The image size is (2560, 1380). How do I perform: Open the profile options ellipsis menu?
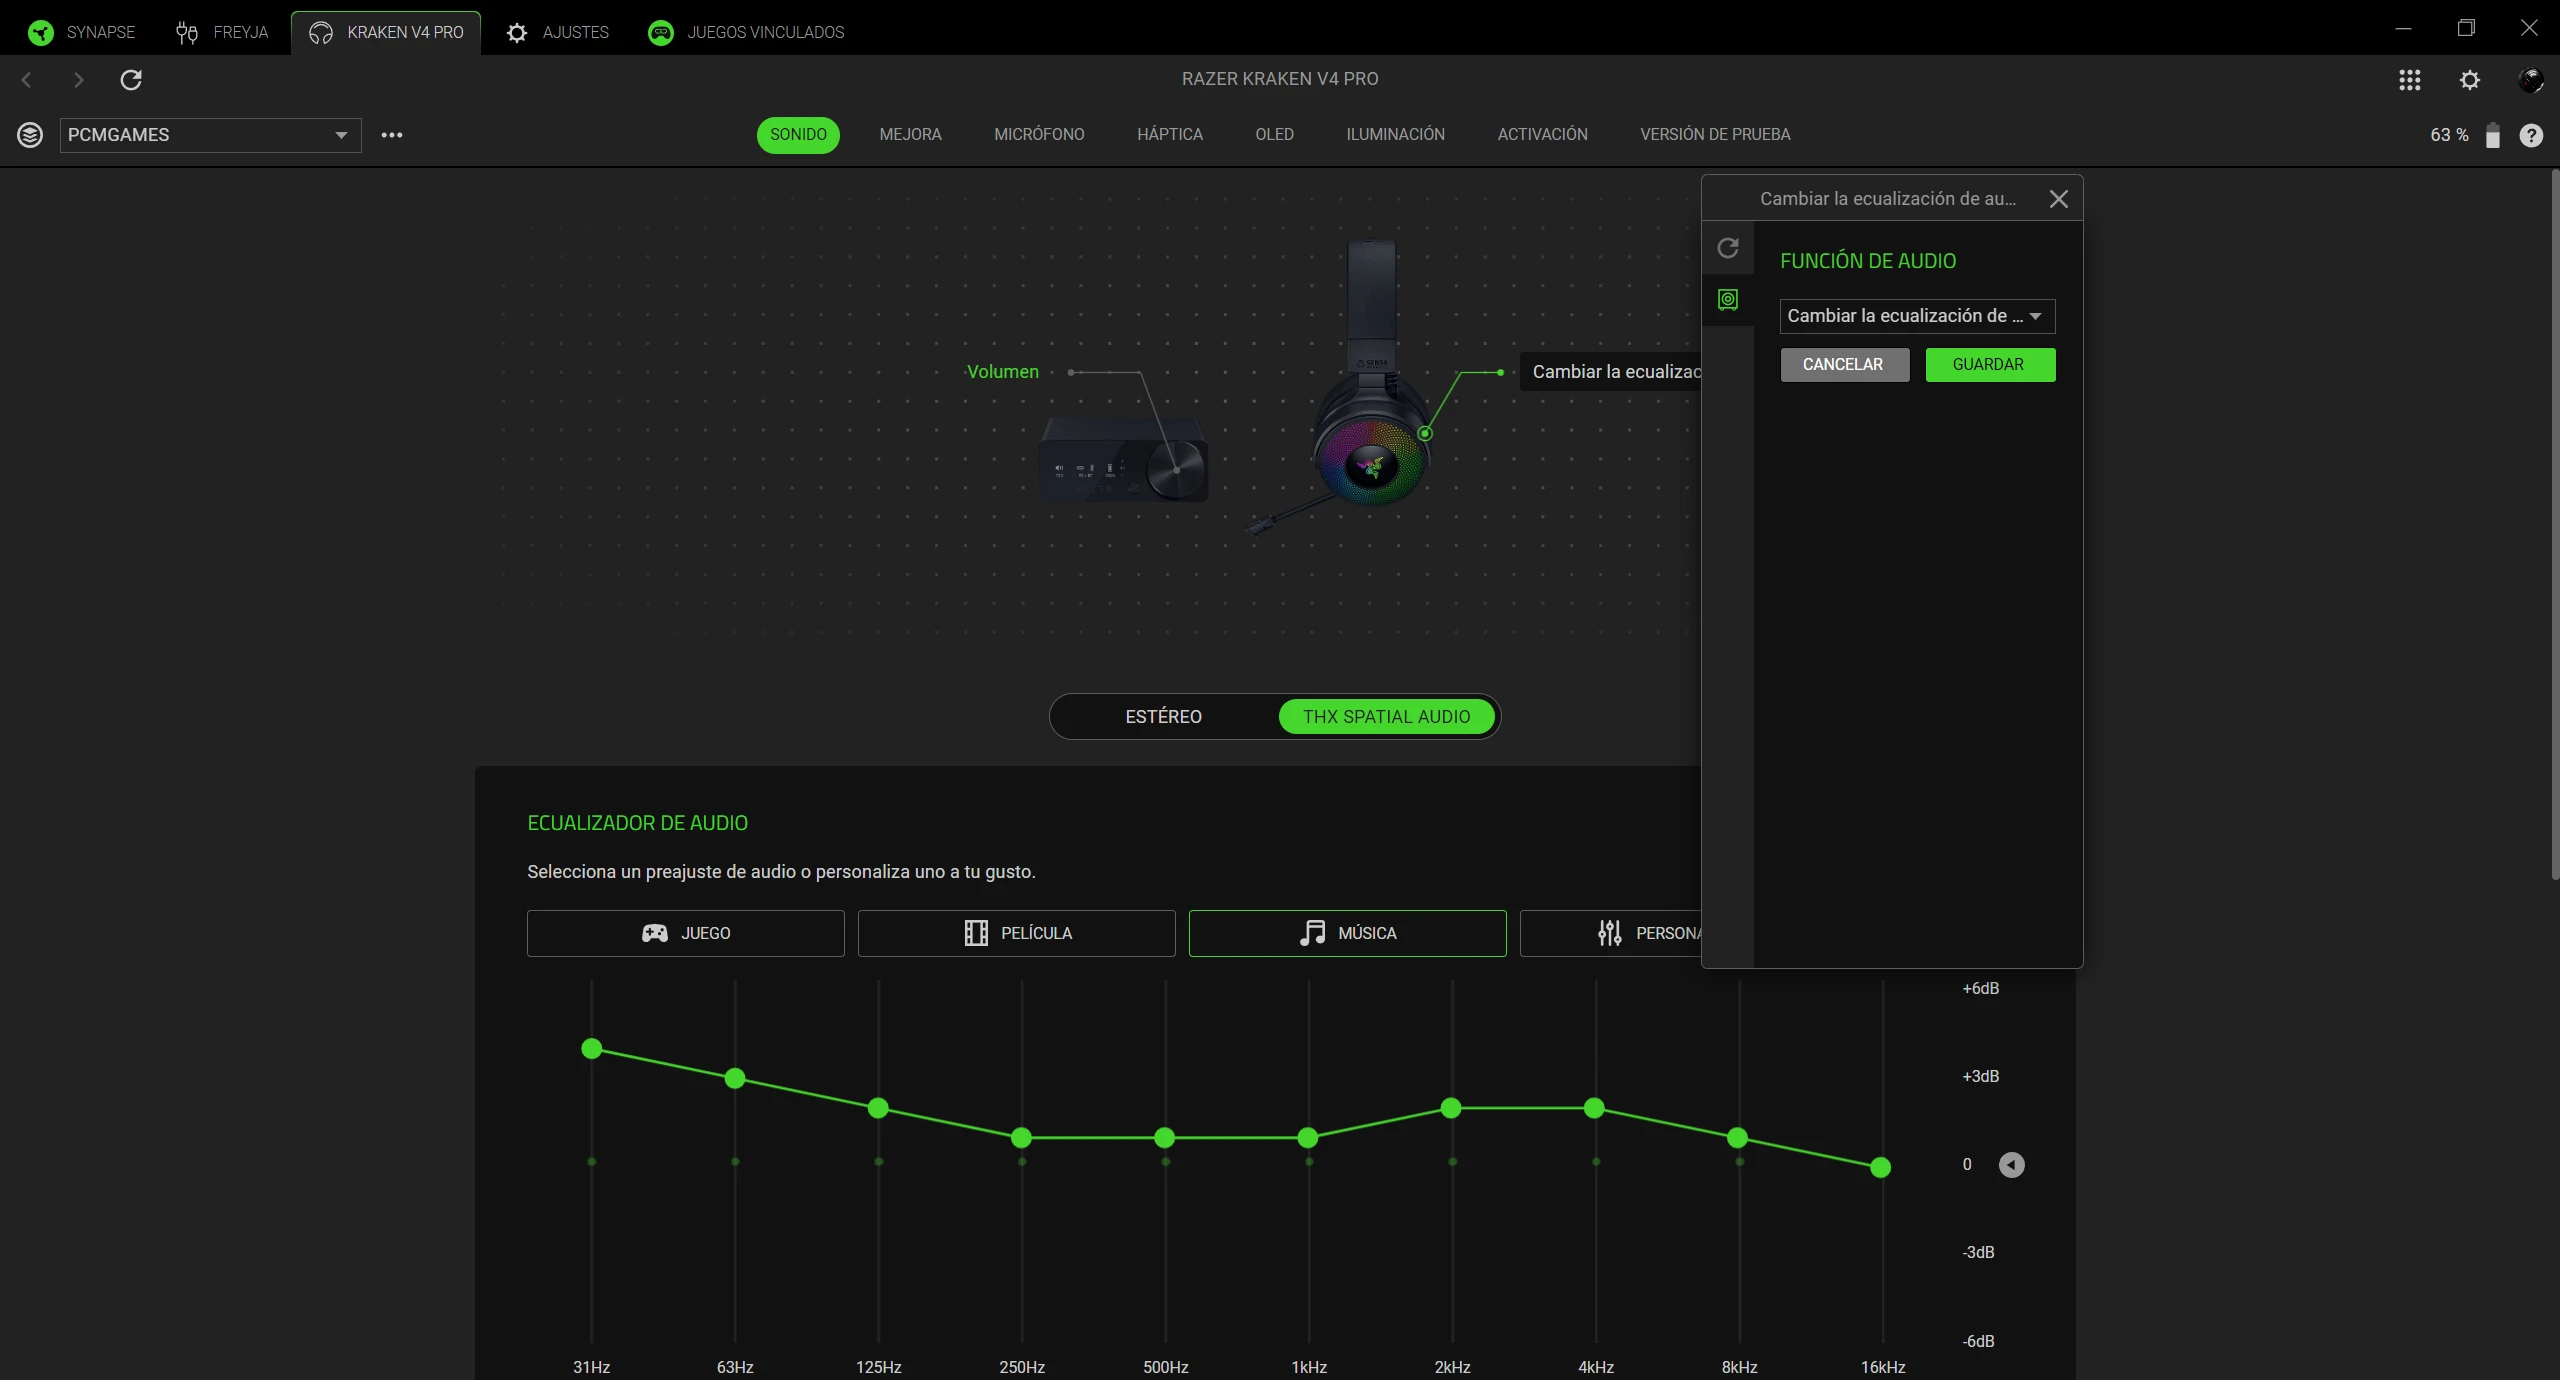click(x=392, y=135)
